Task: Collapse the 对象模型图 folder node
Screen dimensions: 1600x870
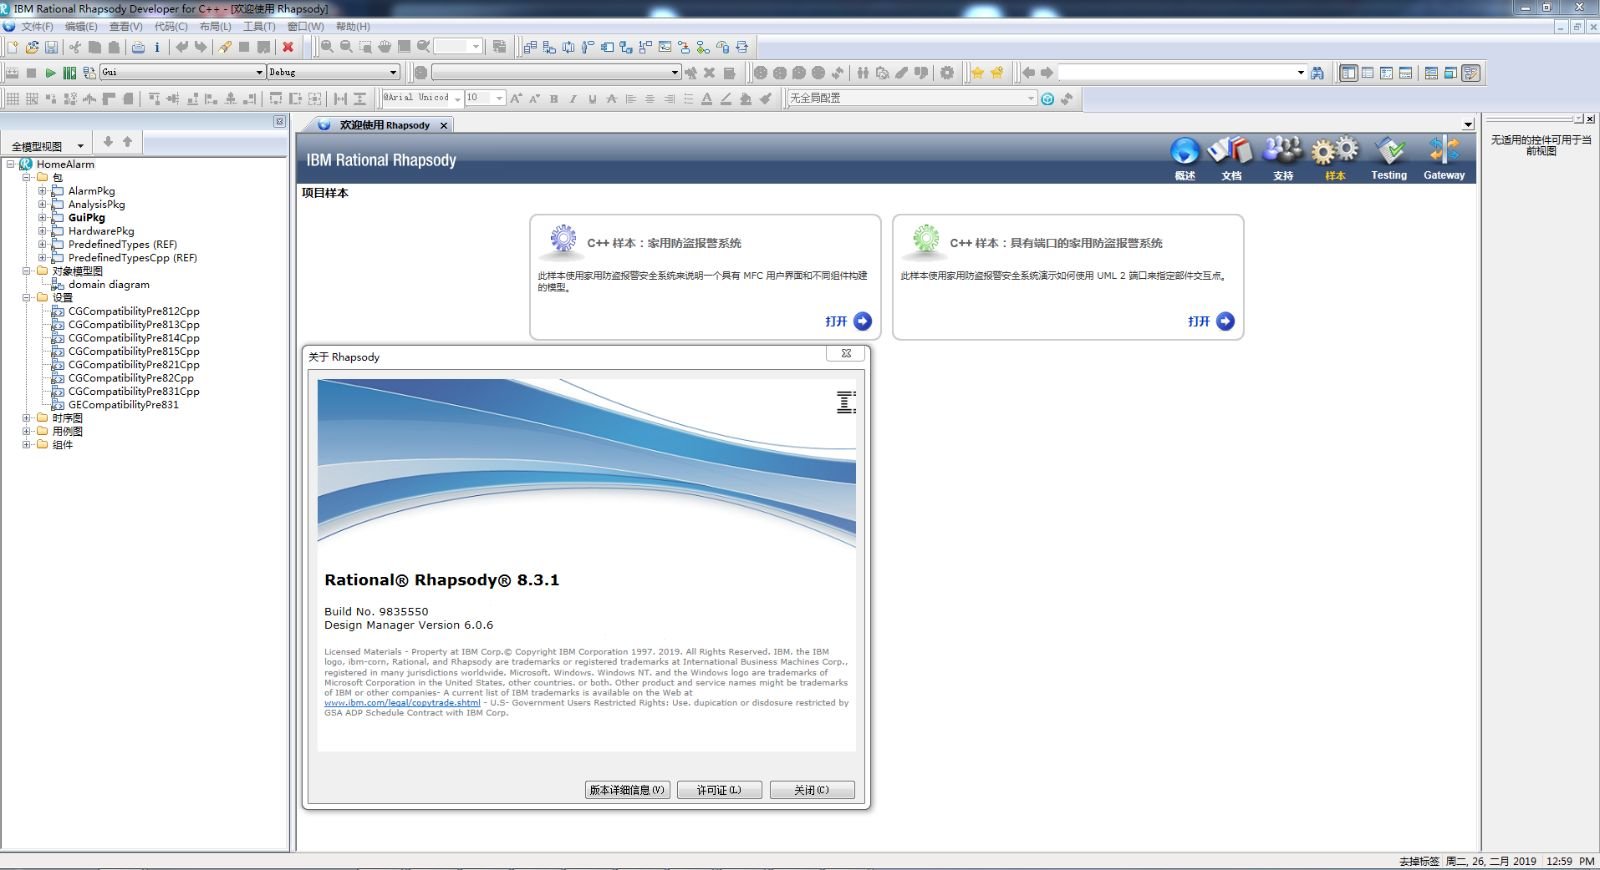Action: [x=26, y=271]
